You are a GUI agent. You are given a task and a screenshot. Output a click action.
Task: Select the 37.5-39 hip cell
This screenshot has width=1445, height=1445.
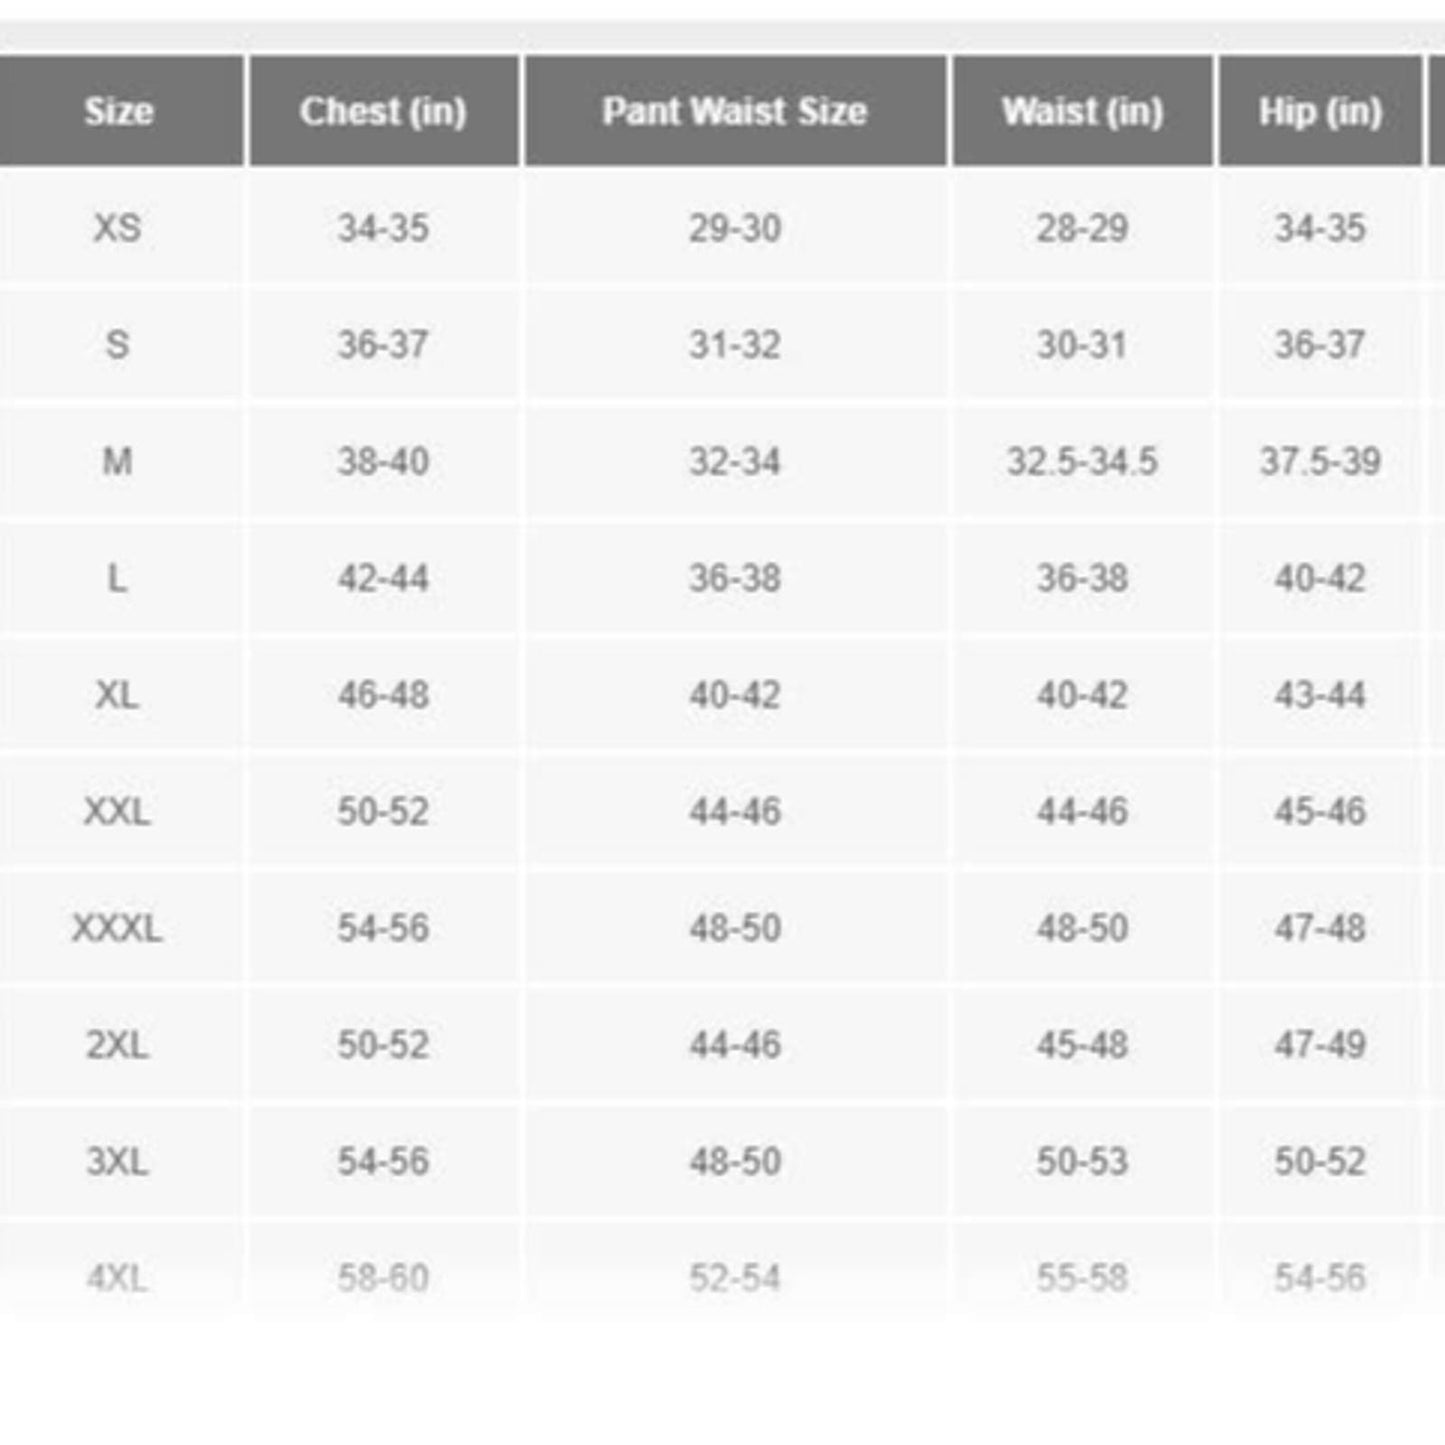click(x=1320, y=461)
